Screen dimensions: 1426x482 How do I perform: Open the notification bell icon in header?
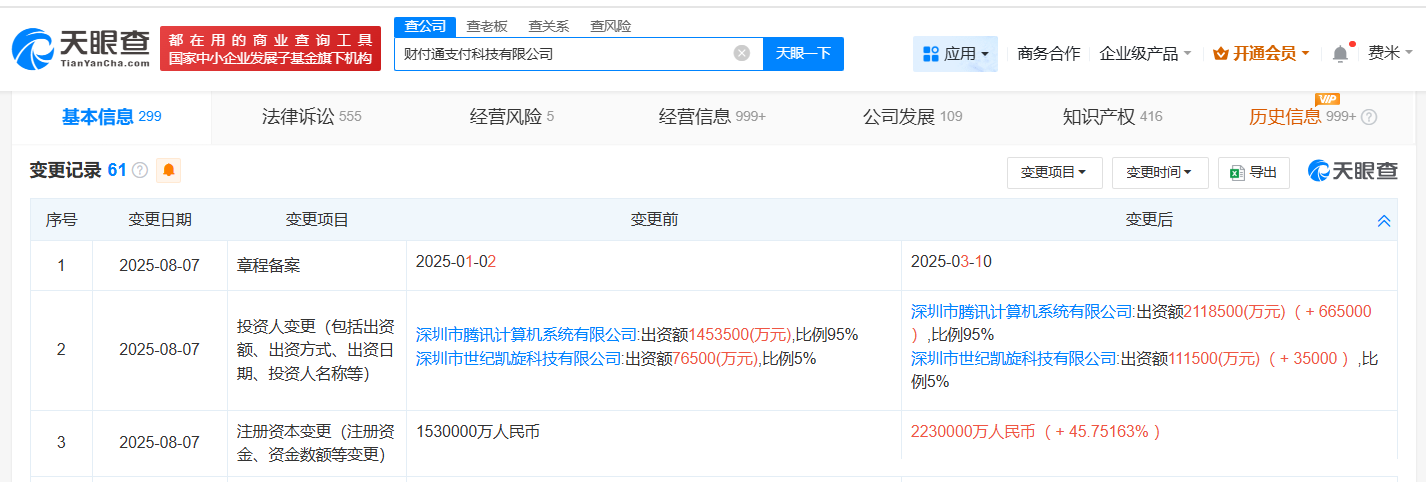[x=1340, y=54]
